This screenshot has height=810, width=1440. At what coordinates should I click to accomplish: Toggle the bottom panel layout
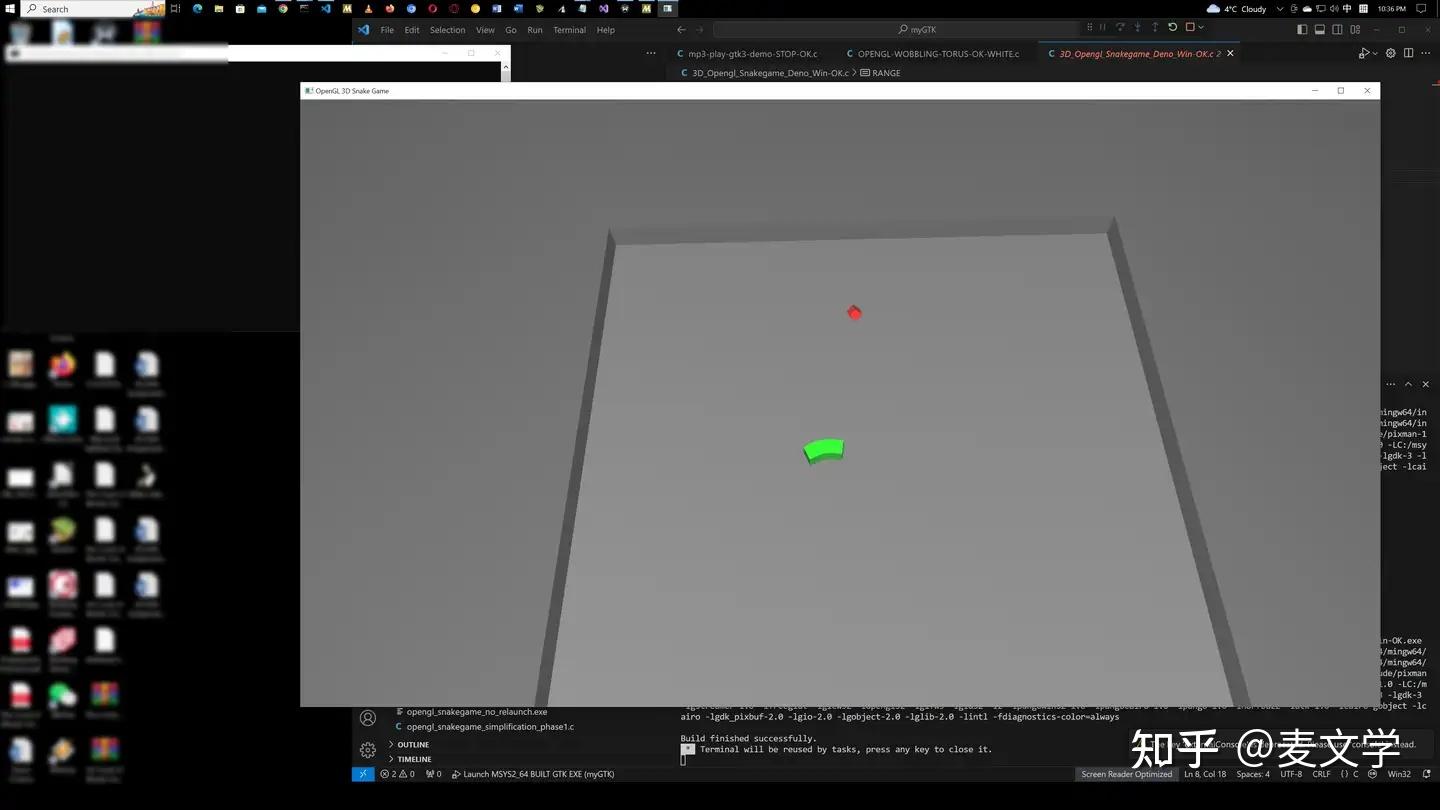pos(1320,30)
